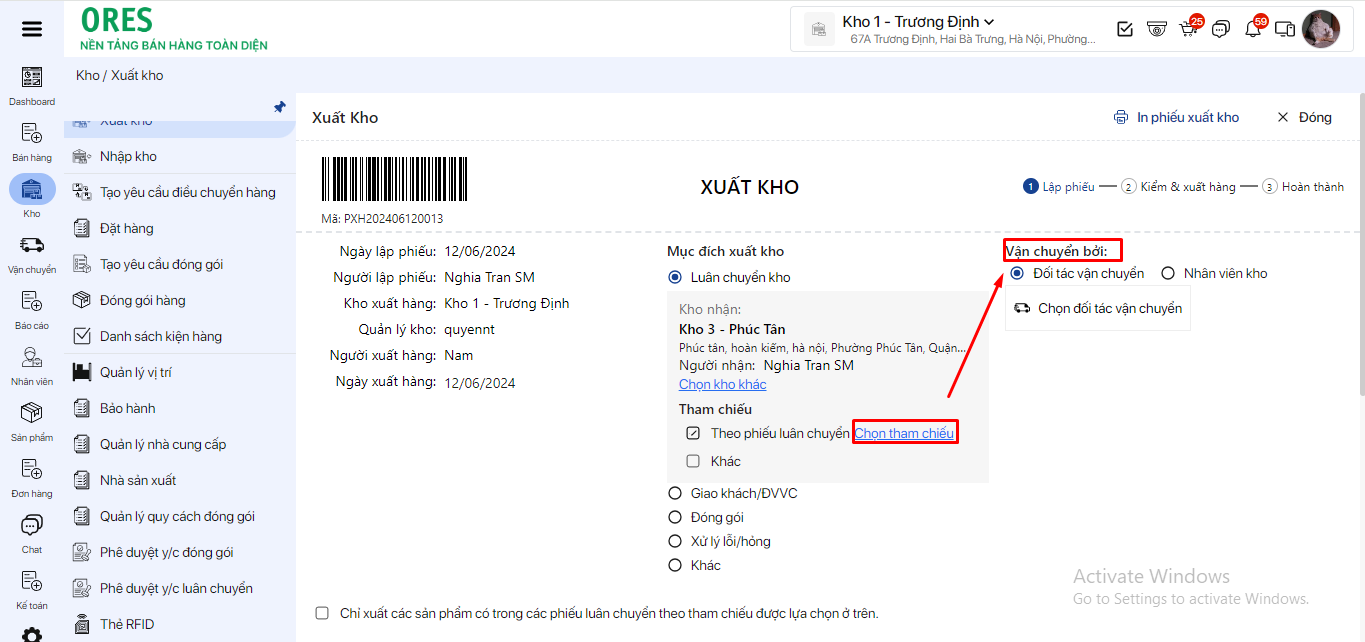Click the Chọn kho khác link
The height and width of the screenshot is (642, 1365).
pos(722,384)
